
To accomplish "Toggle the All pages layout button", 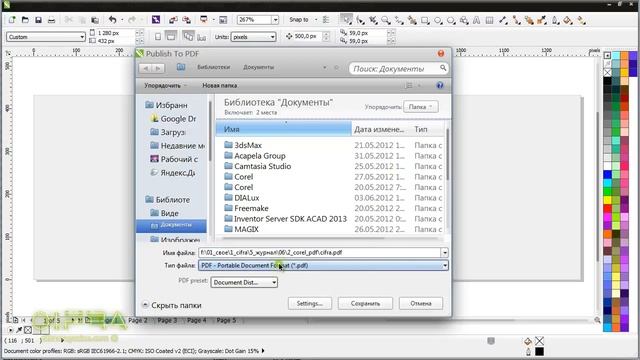I will 188,37.
